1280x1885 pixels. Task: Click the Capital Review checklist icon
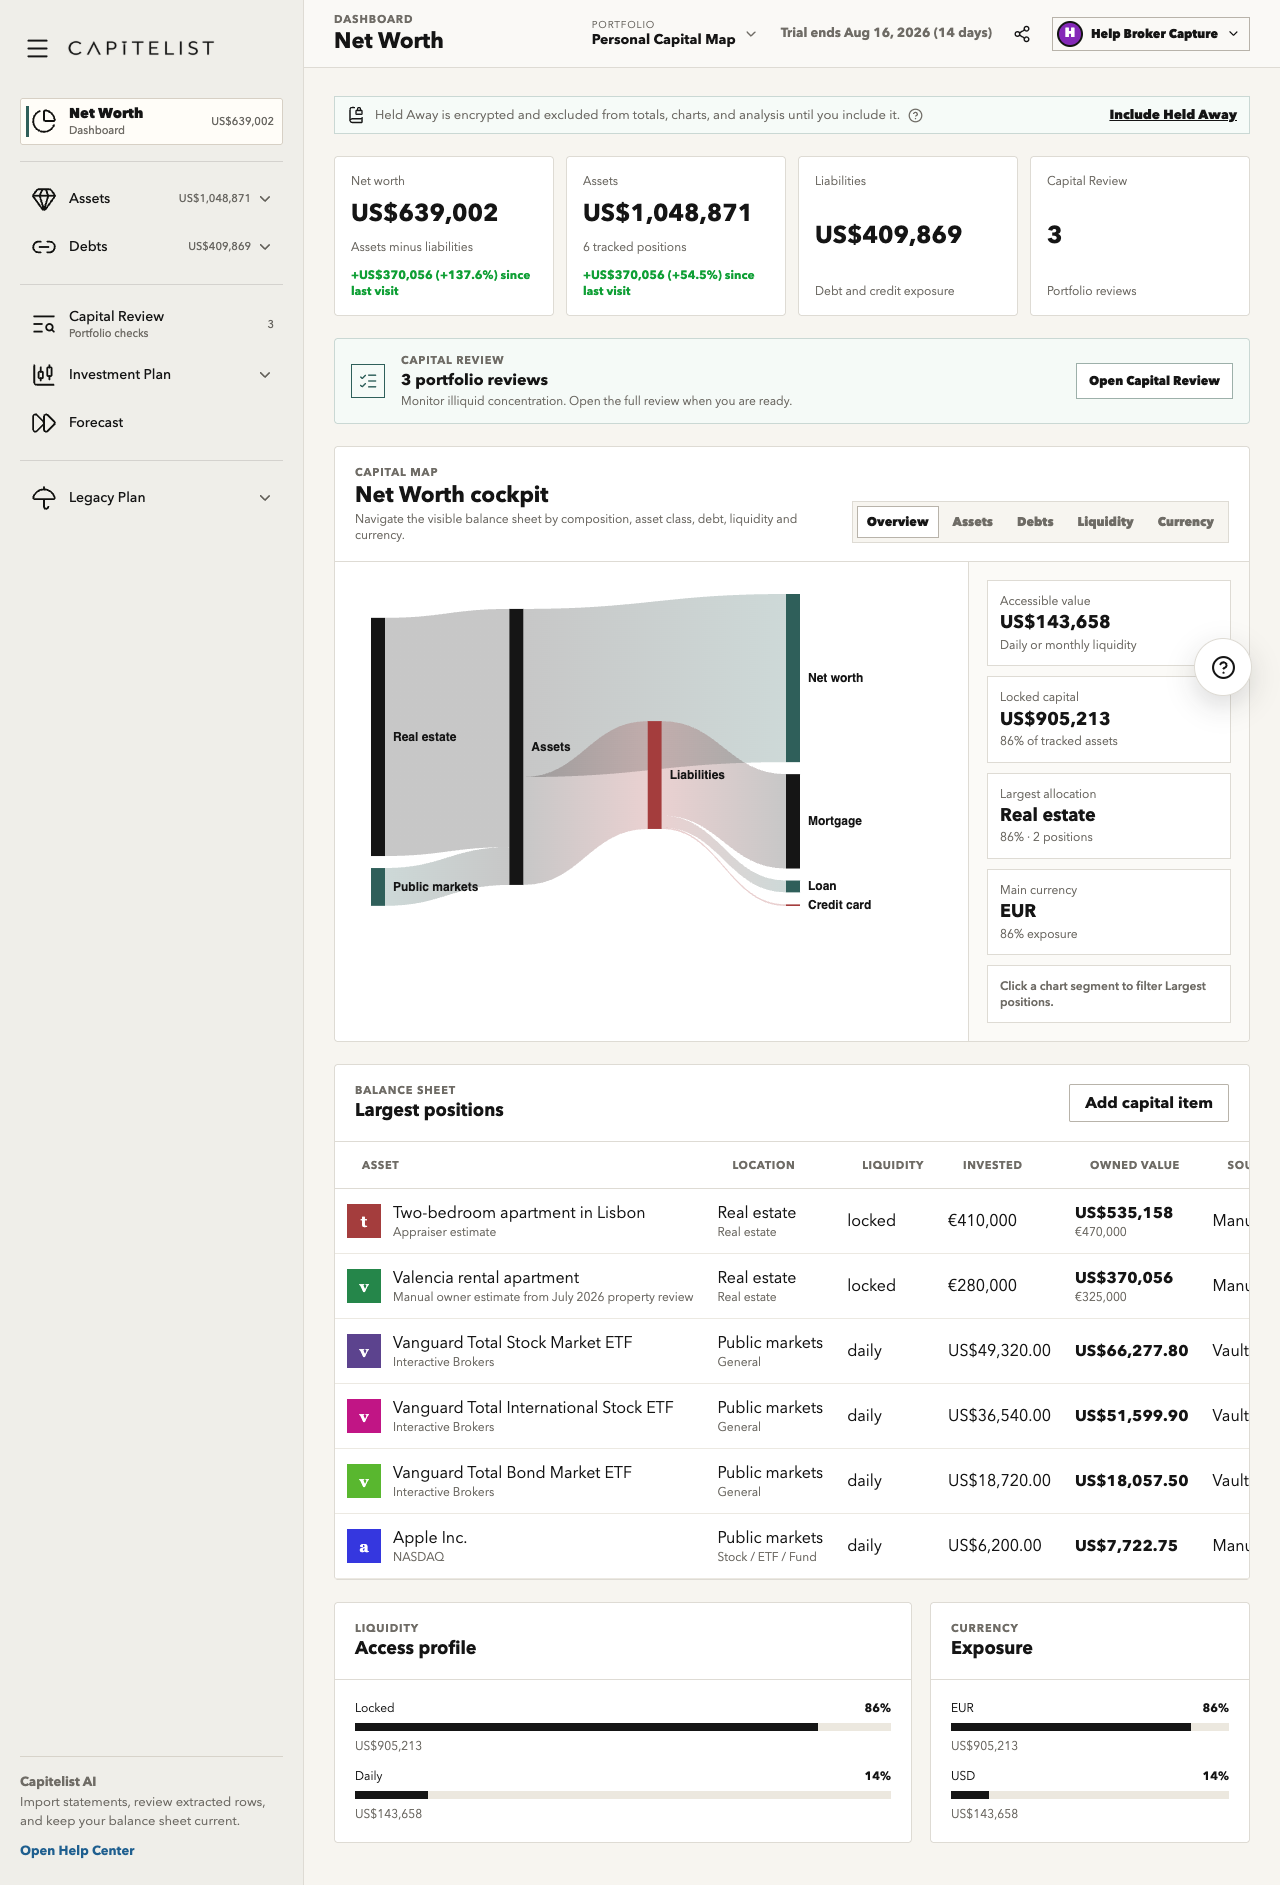click(368, 381)
